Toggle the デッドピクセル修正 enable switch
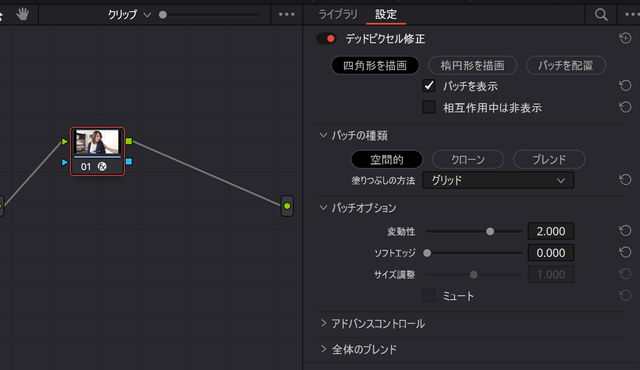This screenshot has width=640, height=370. (327, 39)
